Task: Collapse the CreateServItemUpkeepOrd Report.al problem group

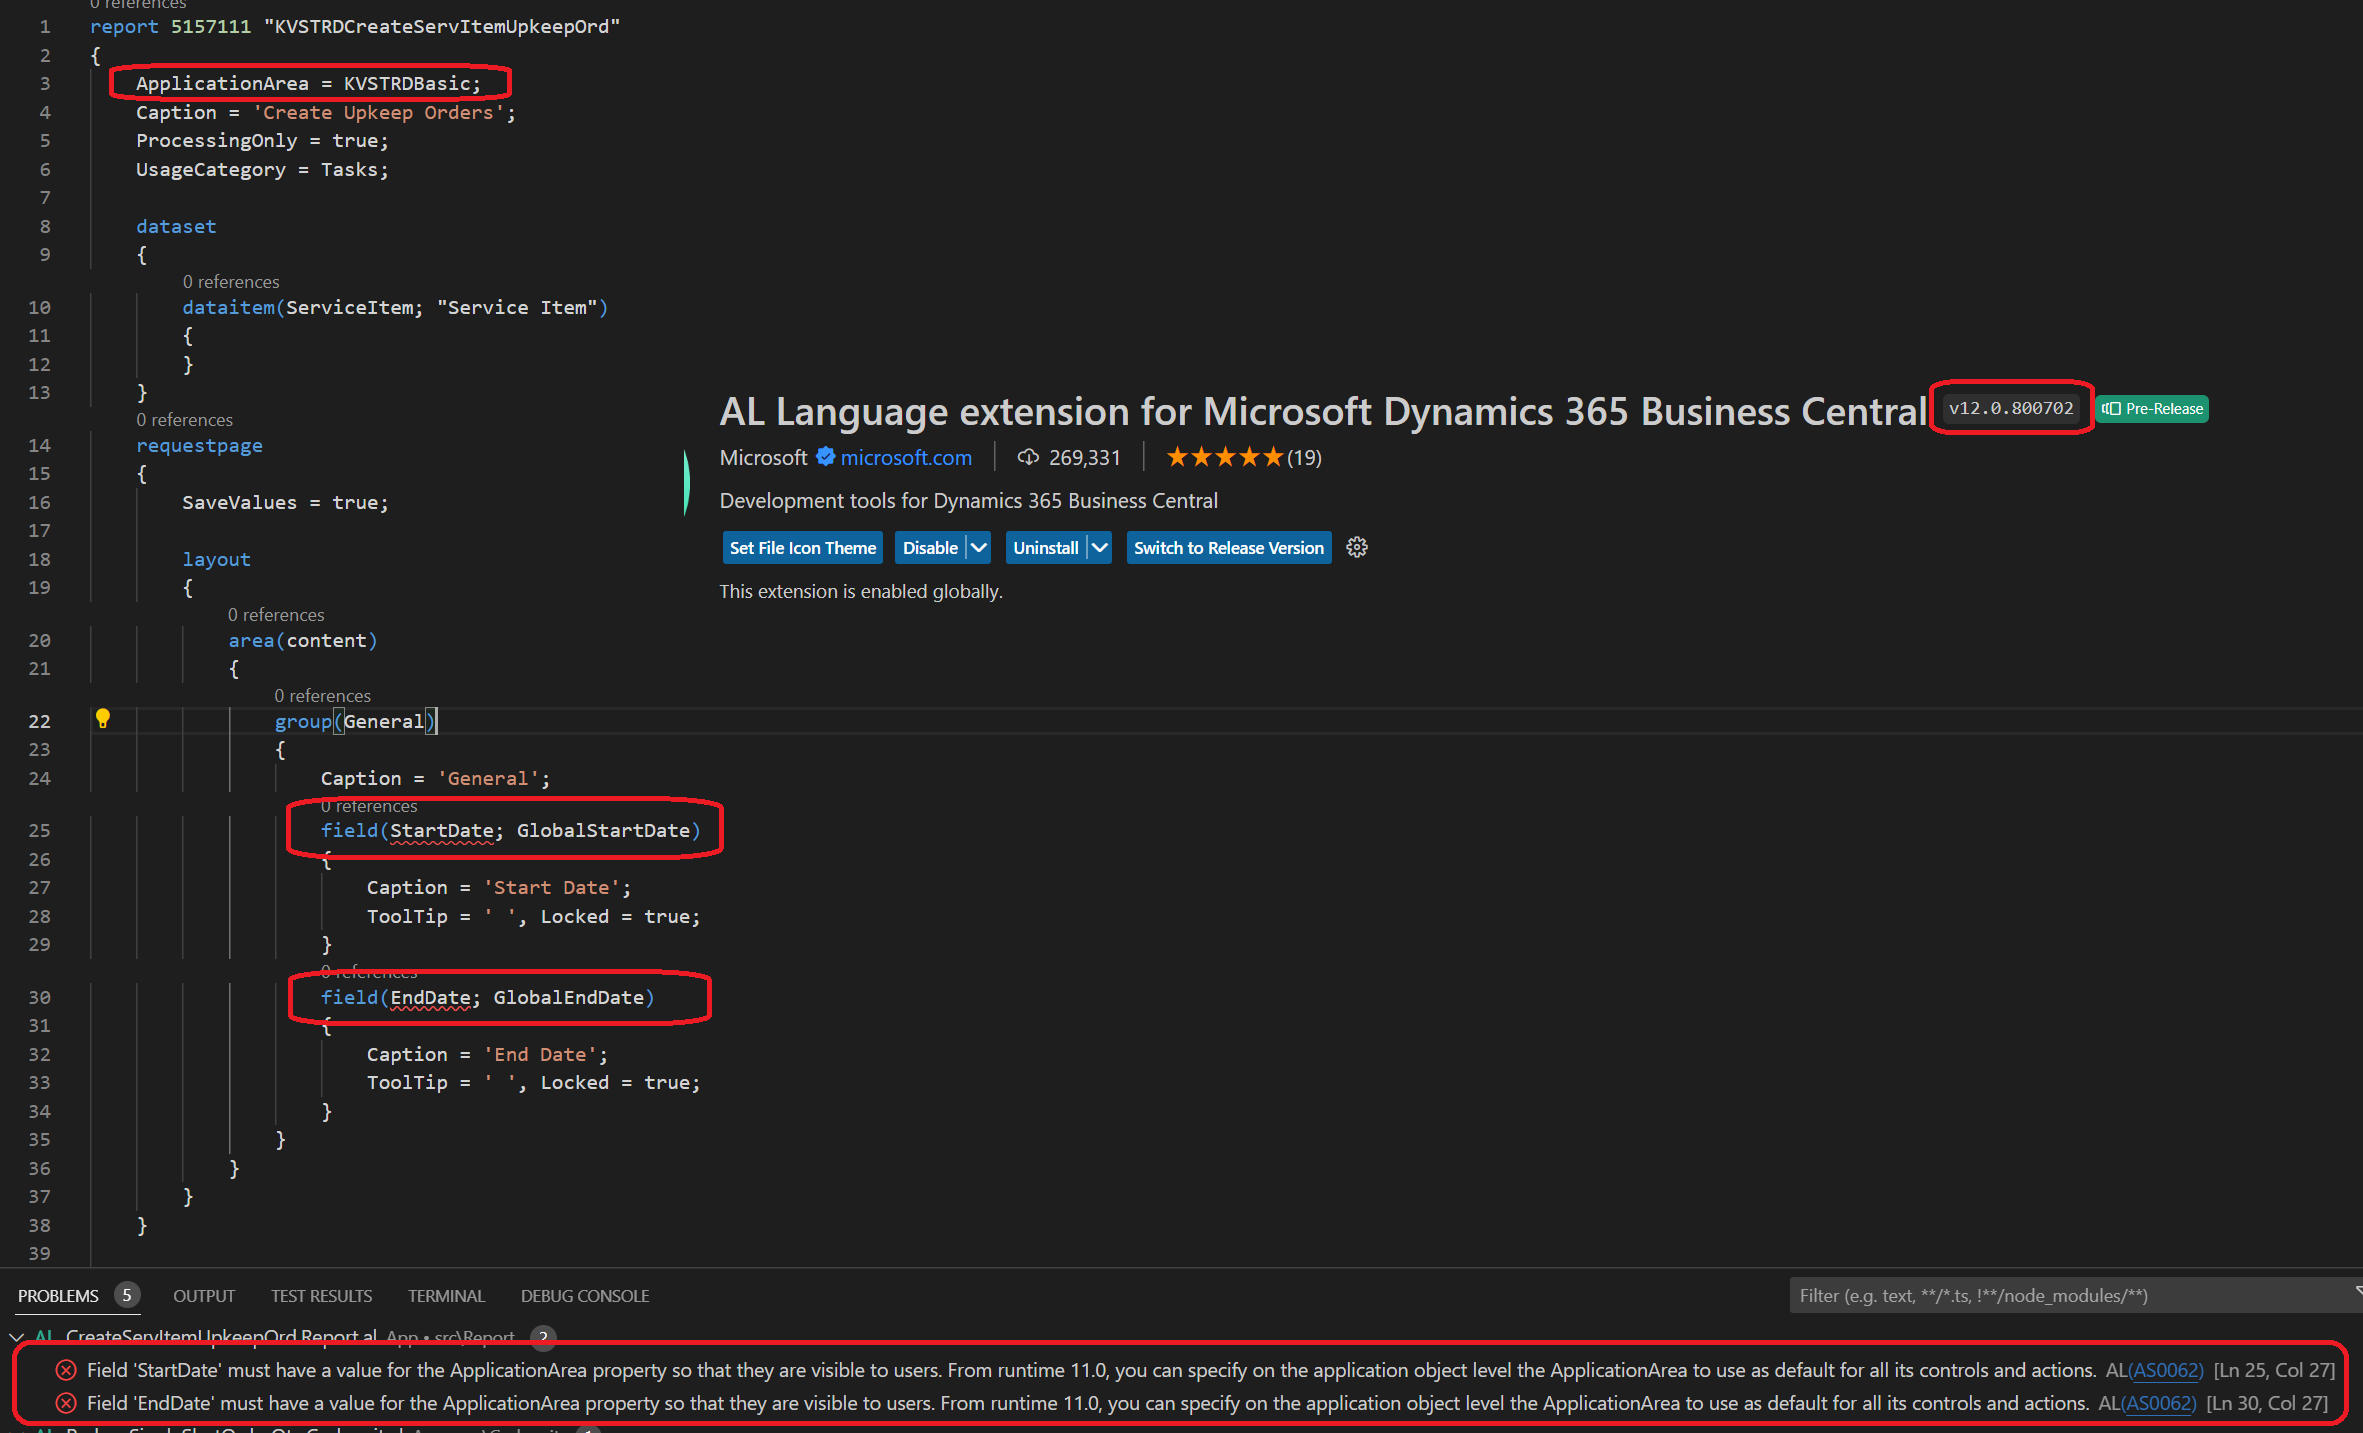Action: 16,1337
